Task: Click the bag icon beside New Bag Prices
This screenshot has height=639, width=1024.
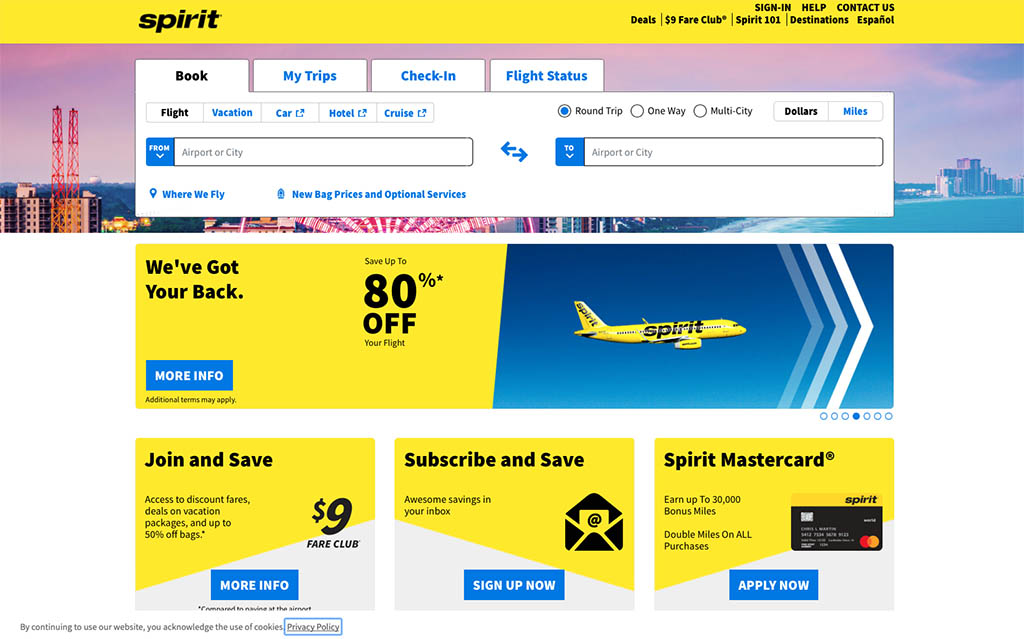Action: tap(281, 193)
